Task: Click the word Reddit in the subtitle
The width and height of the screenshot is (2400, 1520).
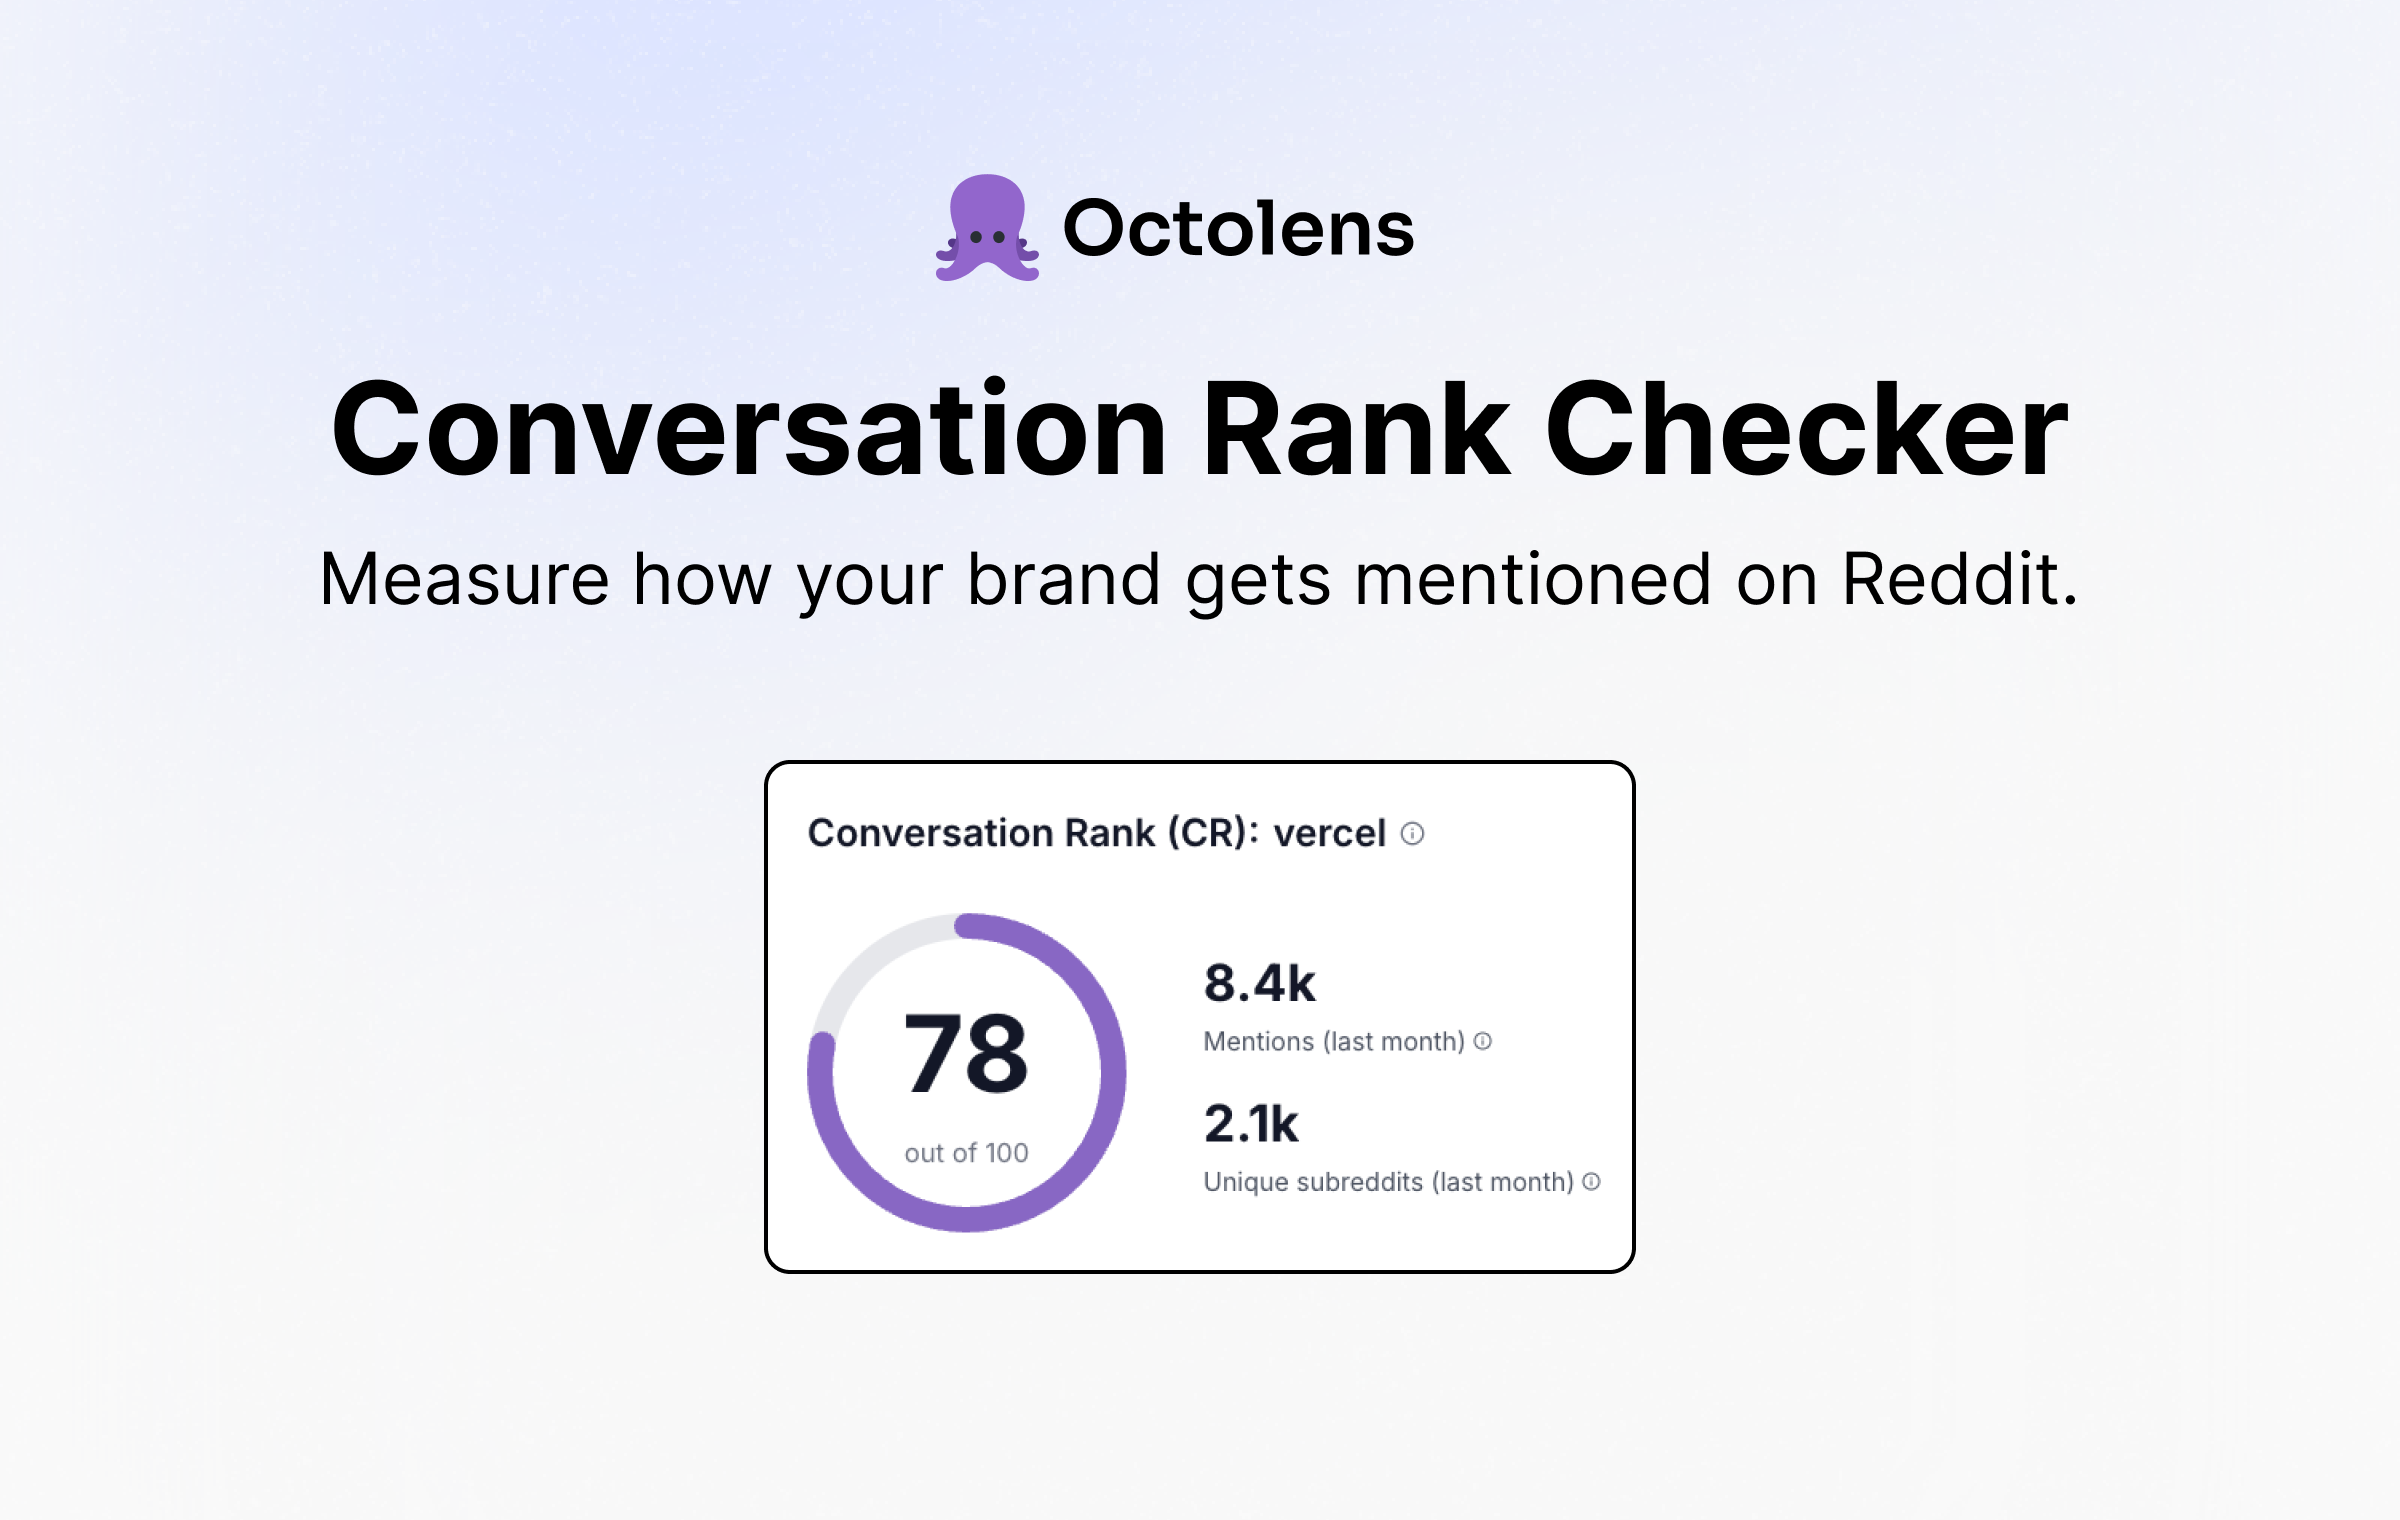Action: pos(1960,578)
